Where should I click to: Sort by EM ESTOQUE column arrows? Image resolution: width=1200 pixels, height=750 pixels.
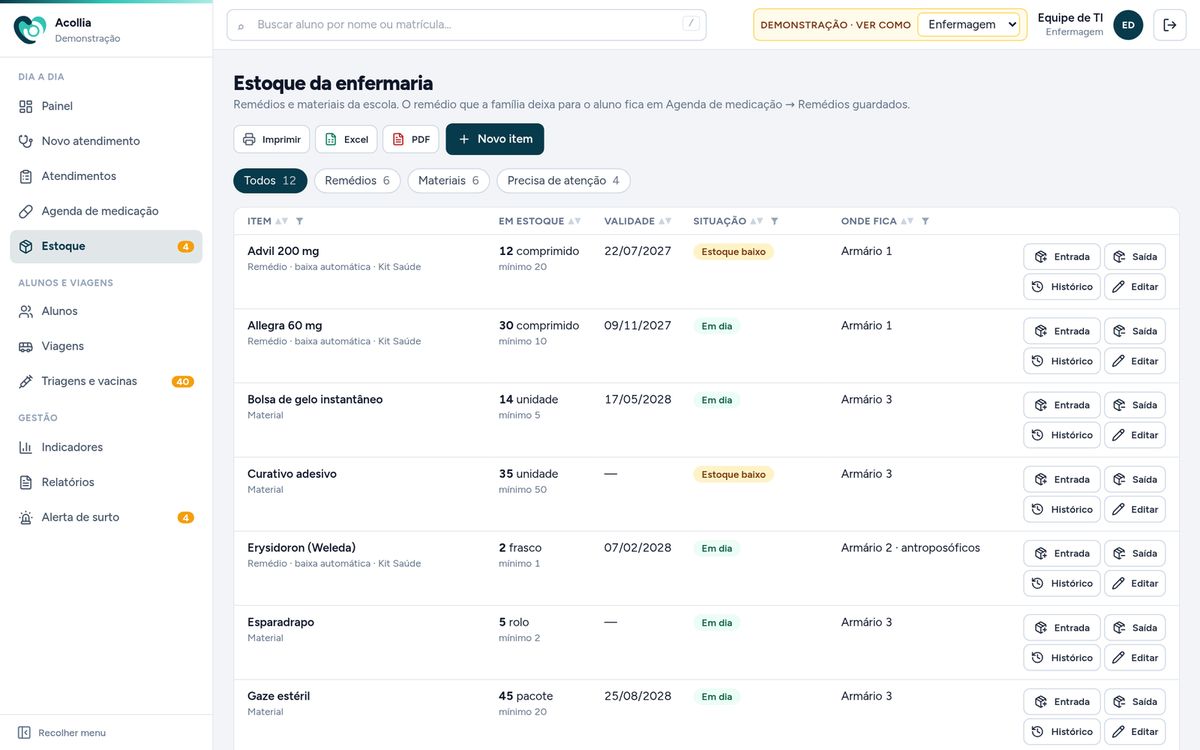point(575,221)
